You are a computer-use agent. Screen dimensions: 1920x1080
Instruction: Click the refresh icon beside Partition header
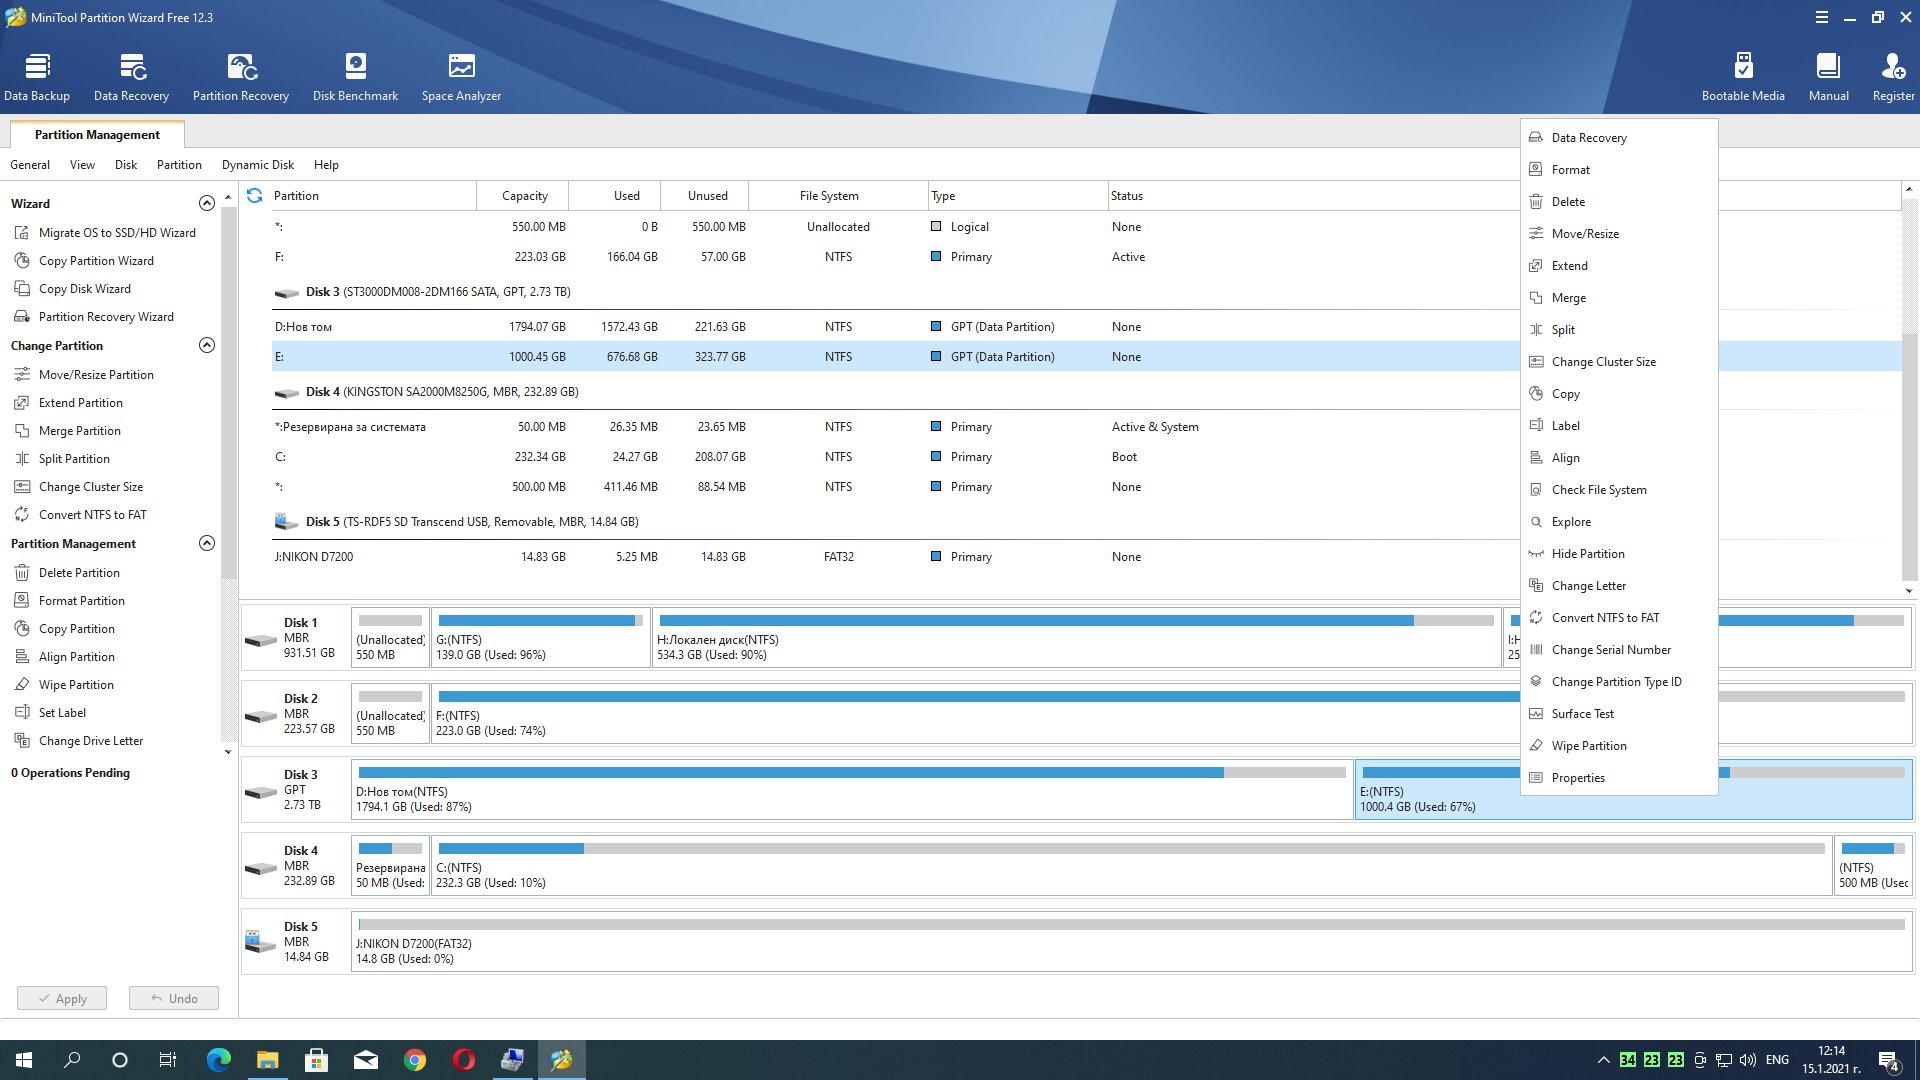(254, 196)
